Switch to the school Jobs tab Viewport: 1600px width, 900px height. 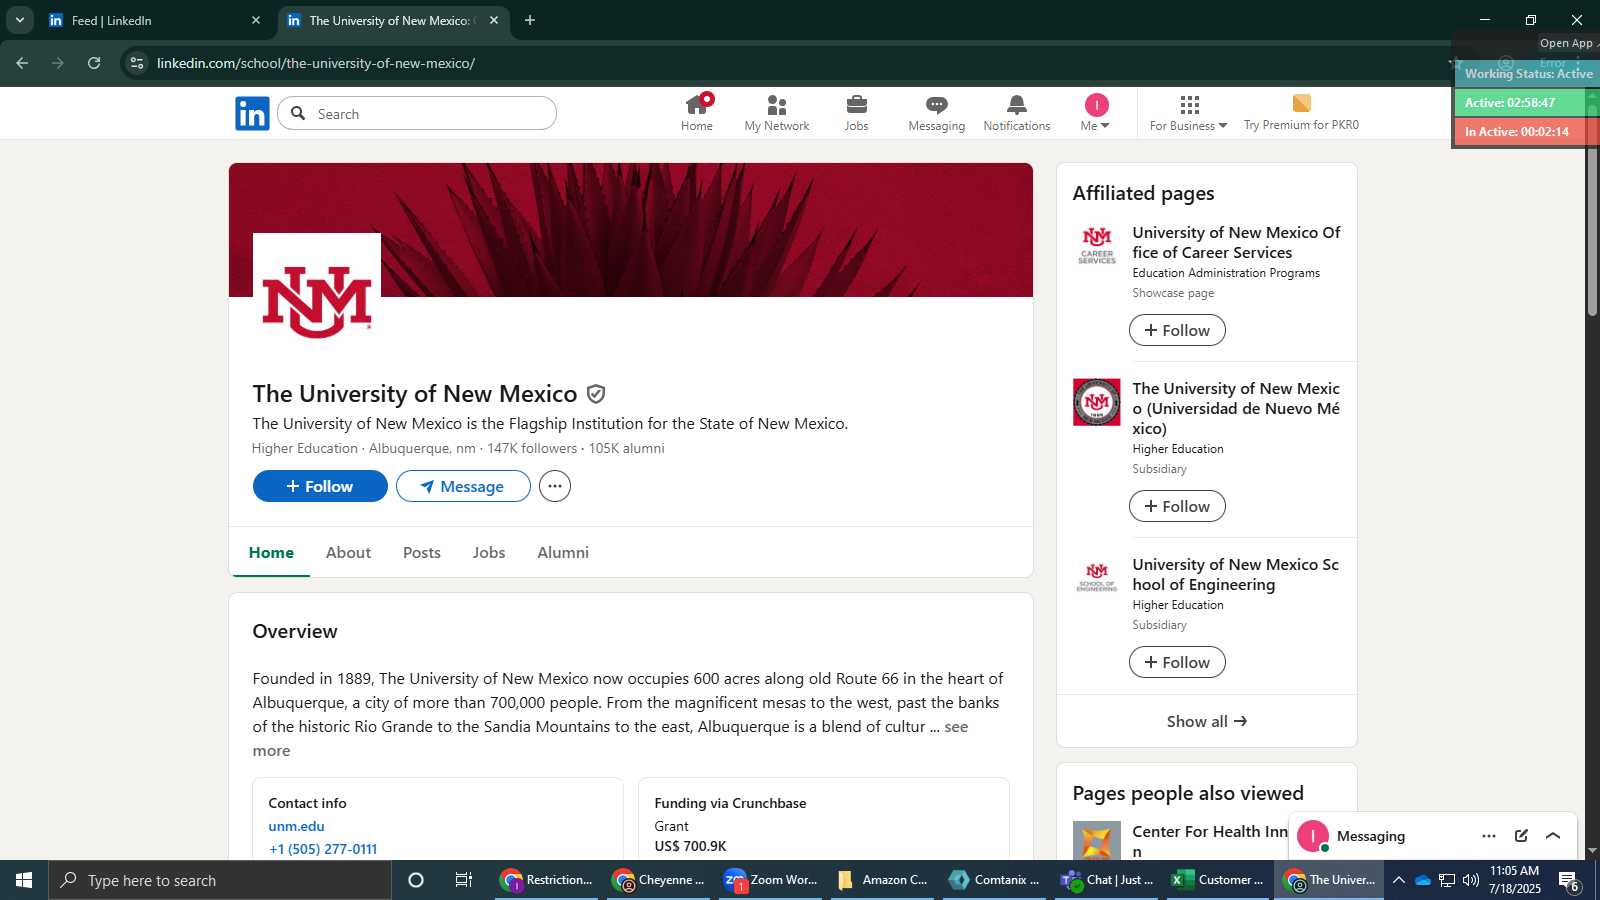coord(489,552)
